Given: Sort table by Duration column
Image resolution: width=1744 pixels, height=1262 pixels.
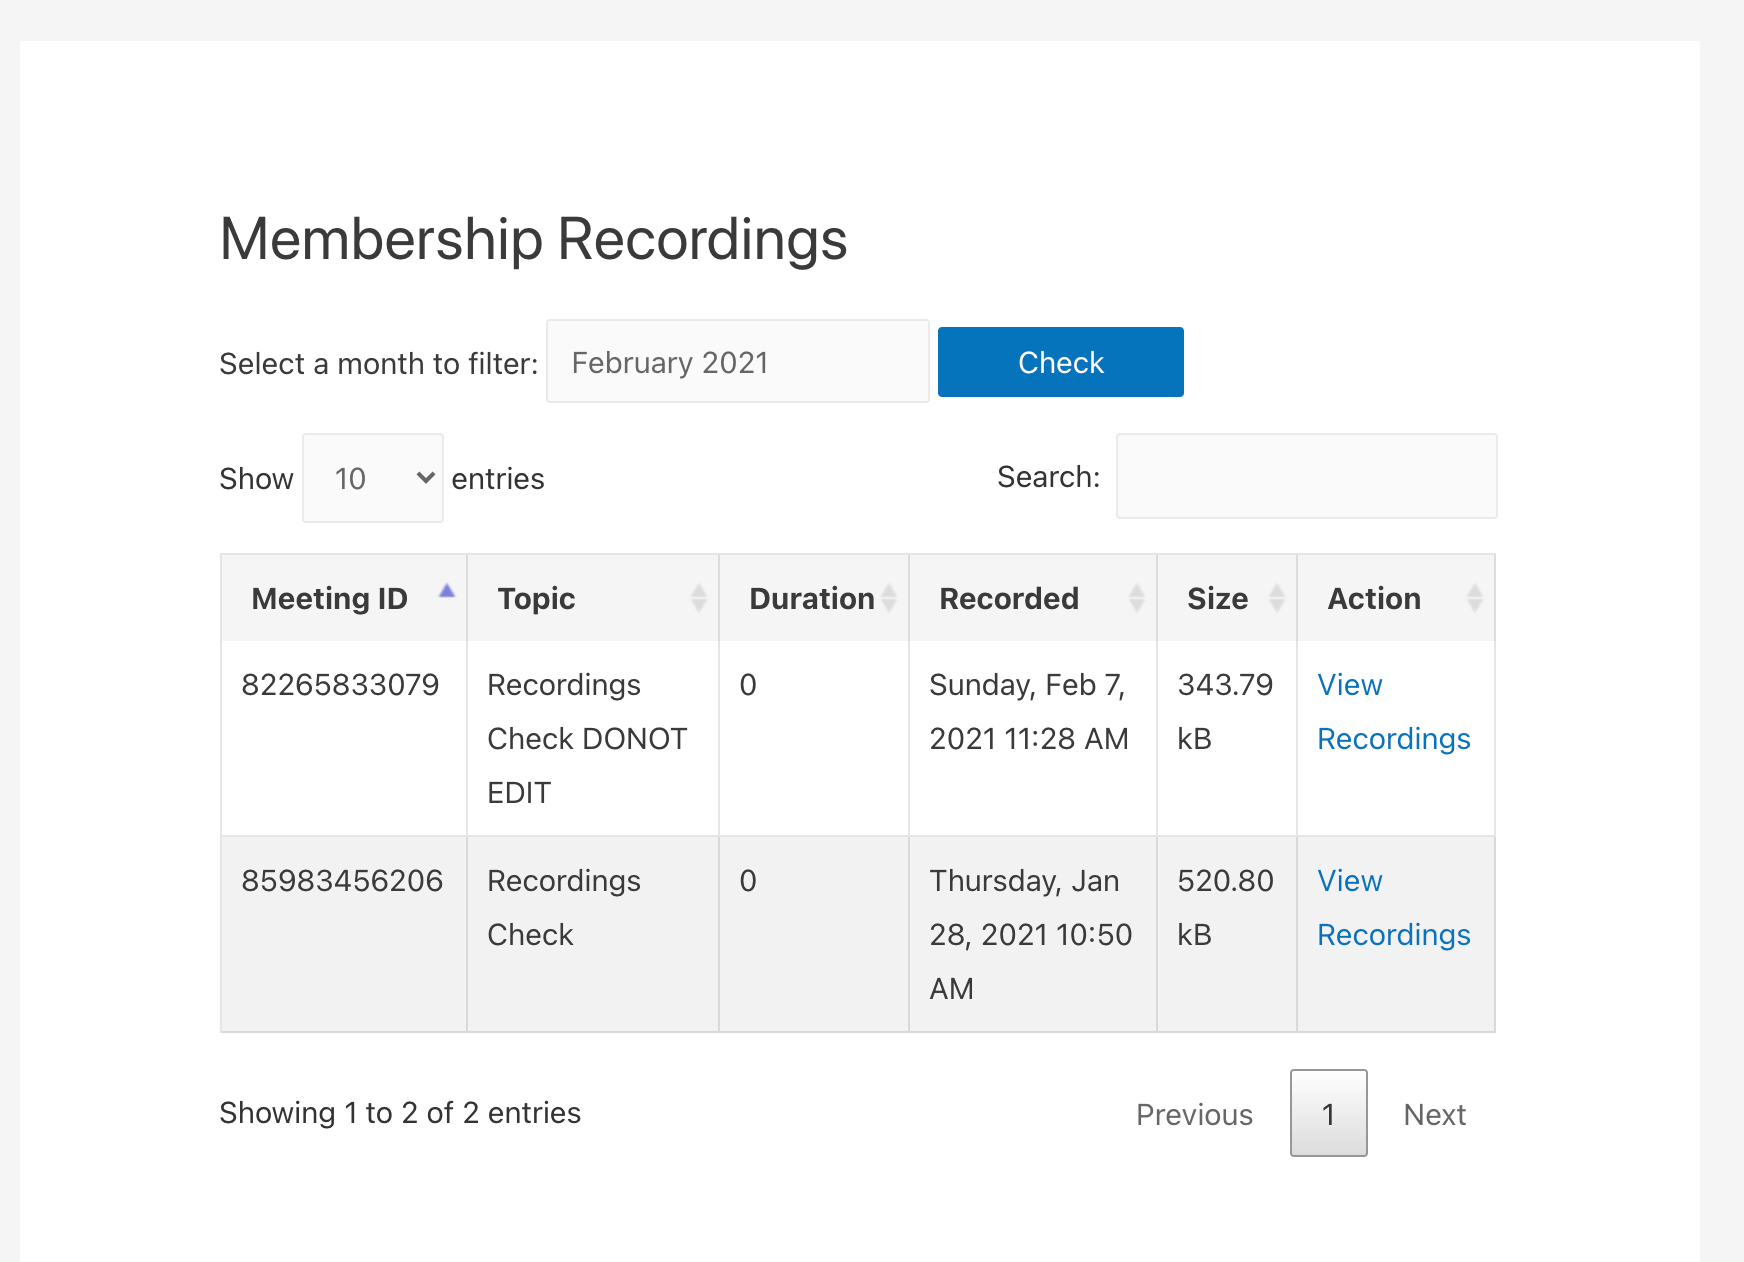Looking at the screenshot, I should point(814,598).
